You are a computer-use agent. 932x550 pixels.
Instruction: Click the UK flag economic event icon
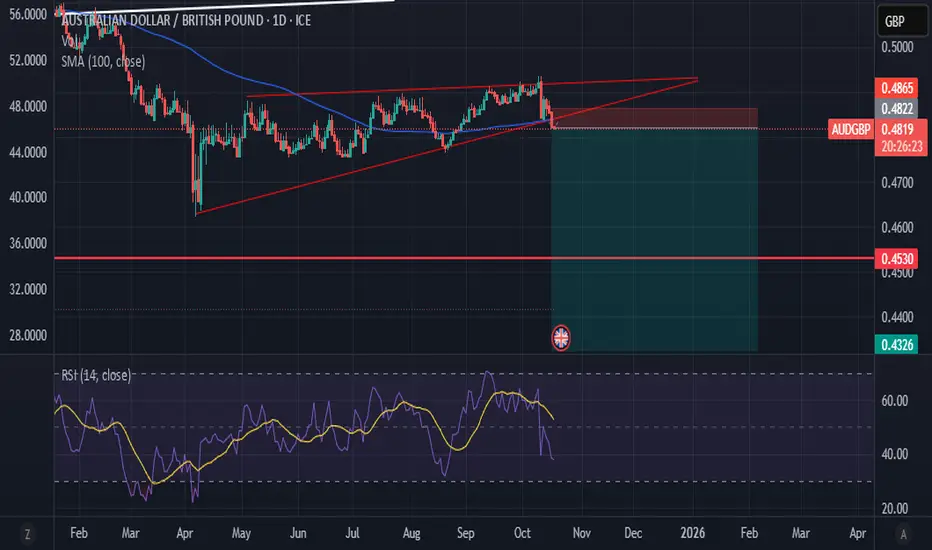tap(561, 338)
